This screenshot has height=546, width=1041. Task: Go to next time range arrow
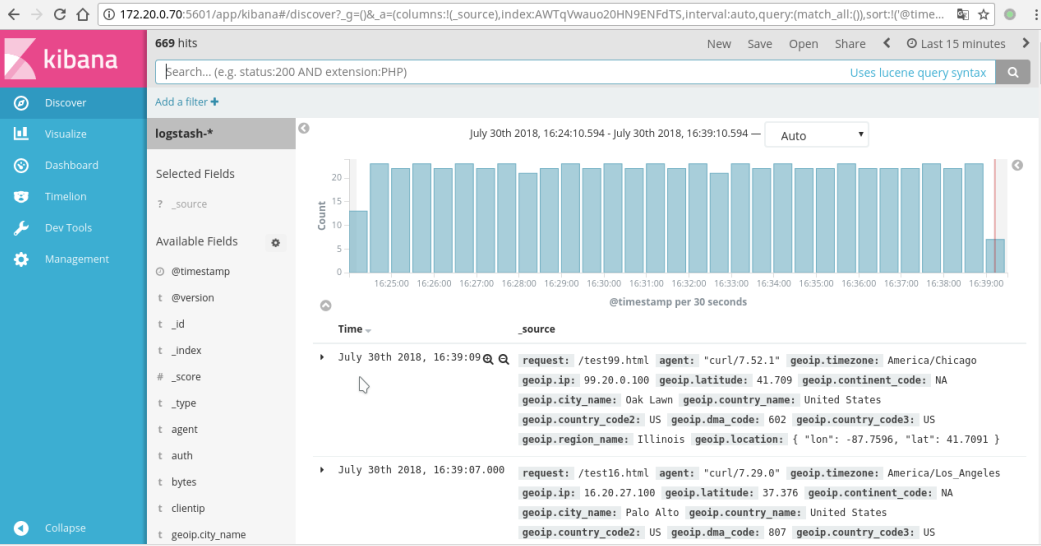(x=1025, y=43)
